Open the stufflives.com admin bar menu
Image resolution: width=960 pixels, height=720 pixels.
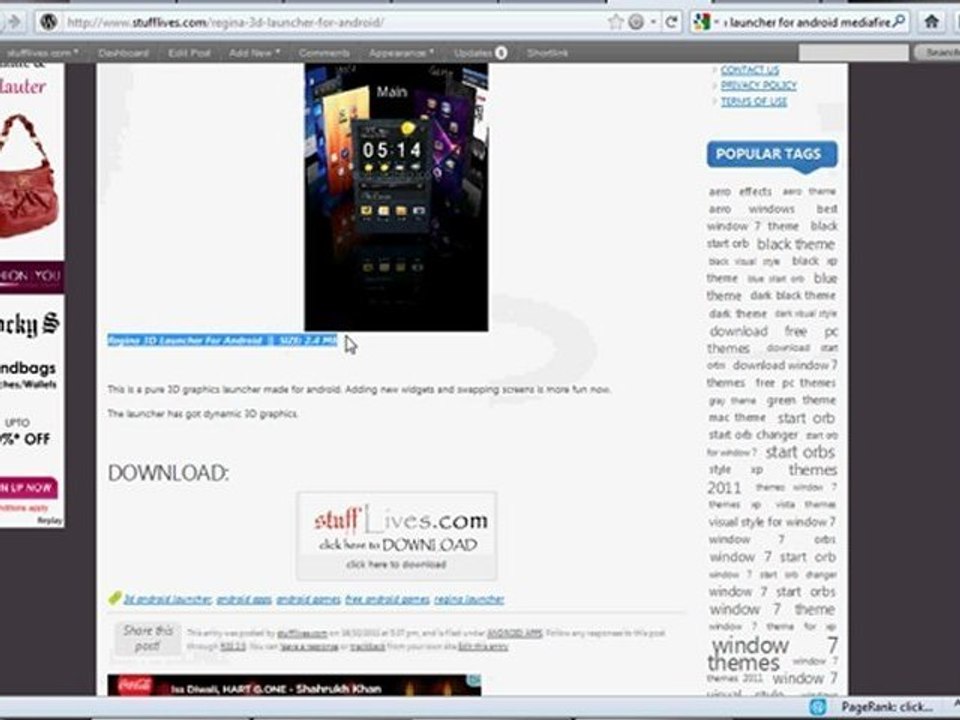pyautogui.click(x=42, y=53)
